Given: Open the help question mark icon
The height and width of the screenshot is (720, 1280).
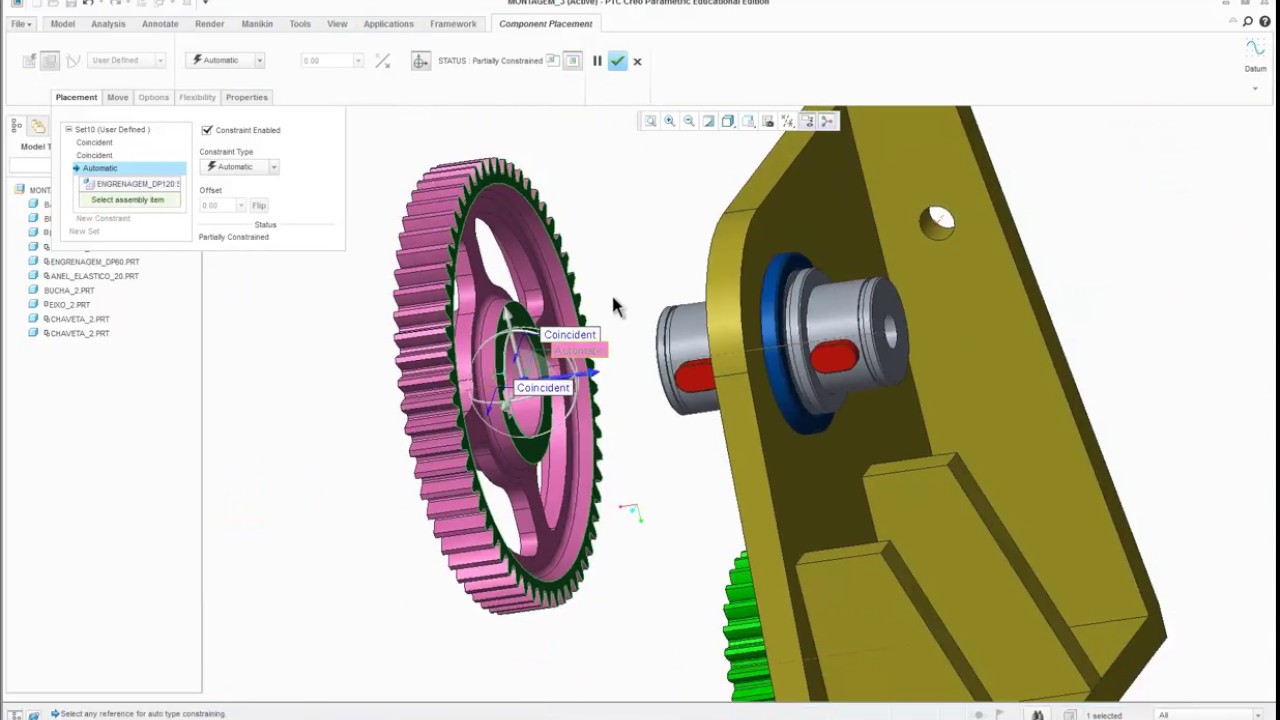Looking at the screenshot, I should (x=1265, y=22).
